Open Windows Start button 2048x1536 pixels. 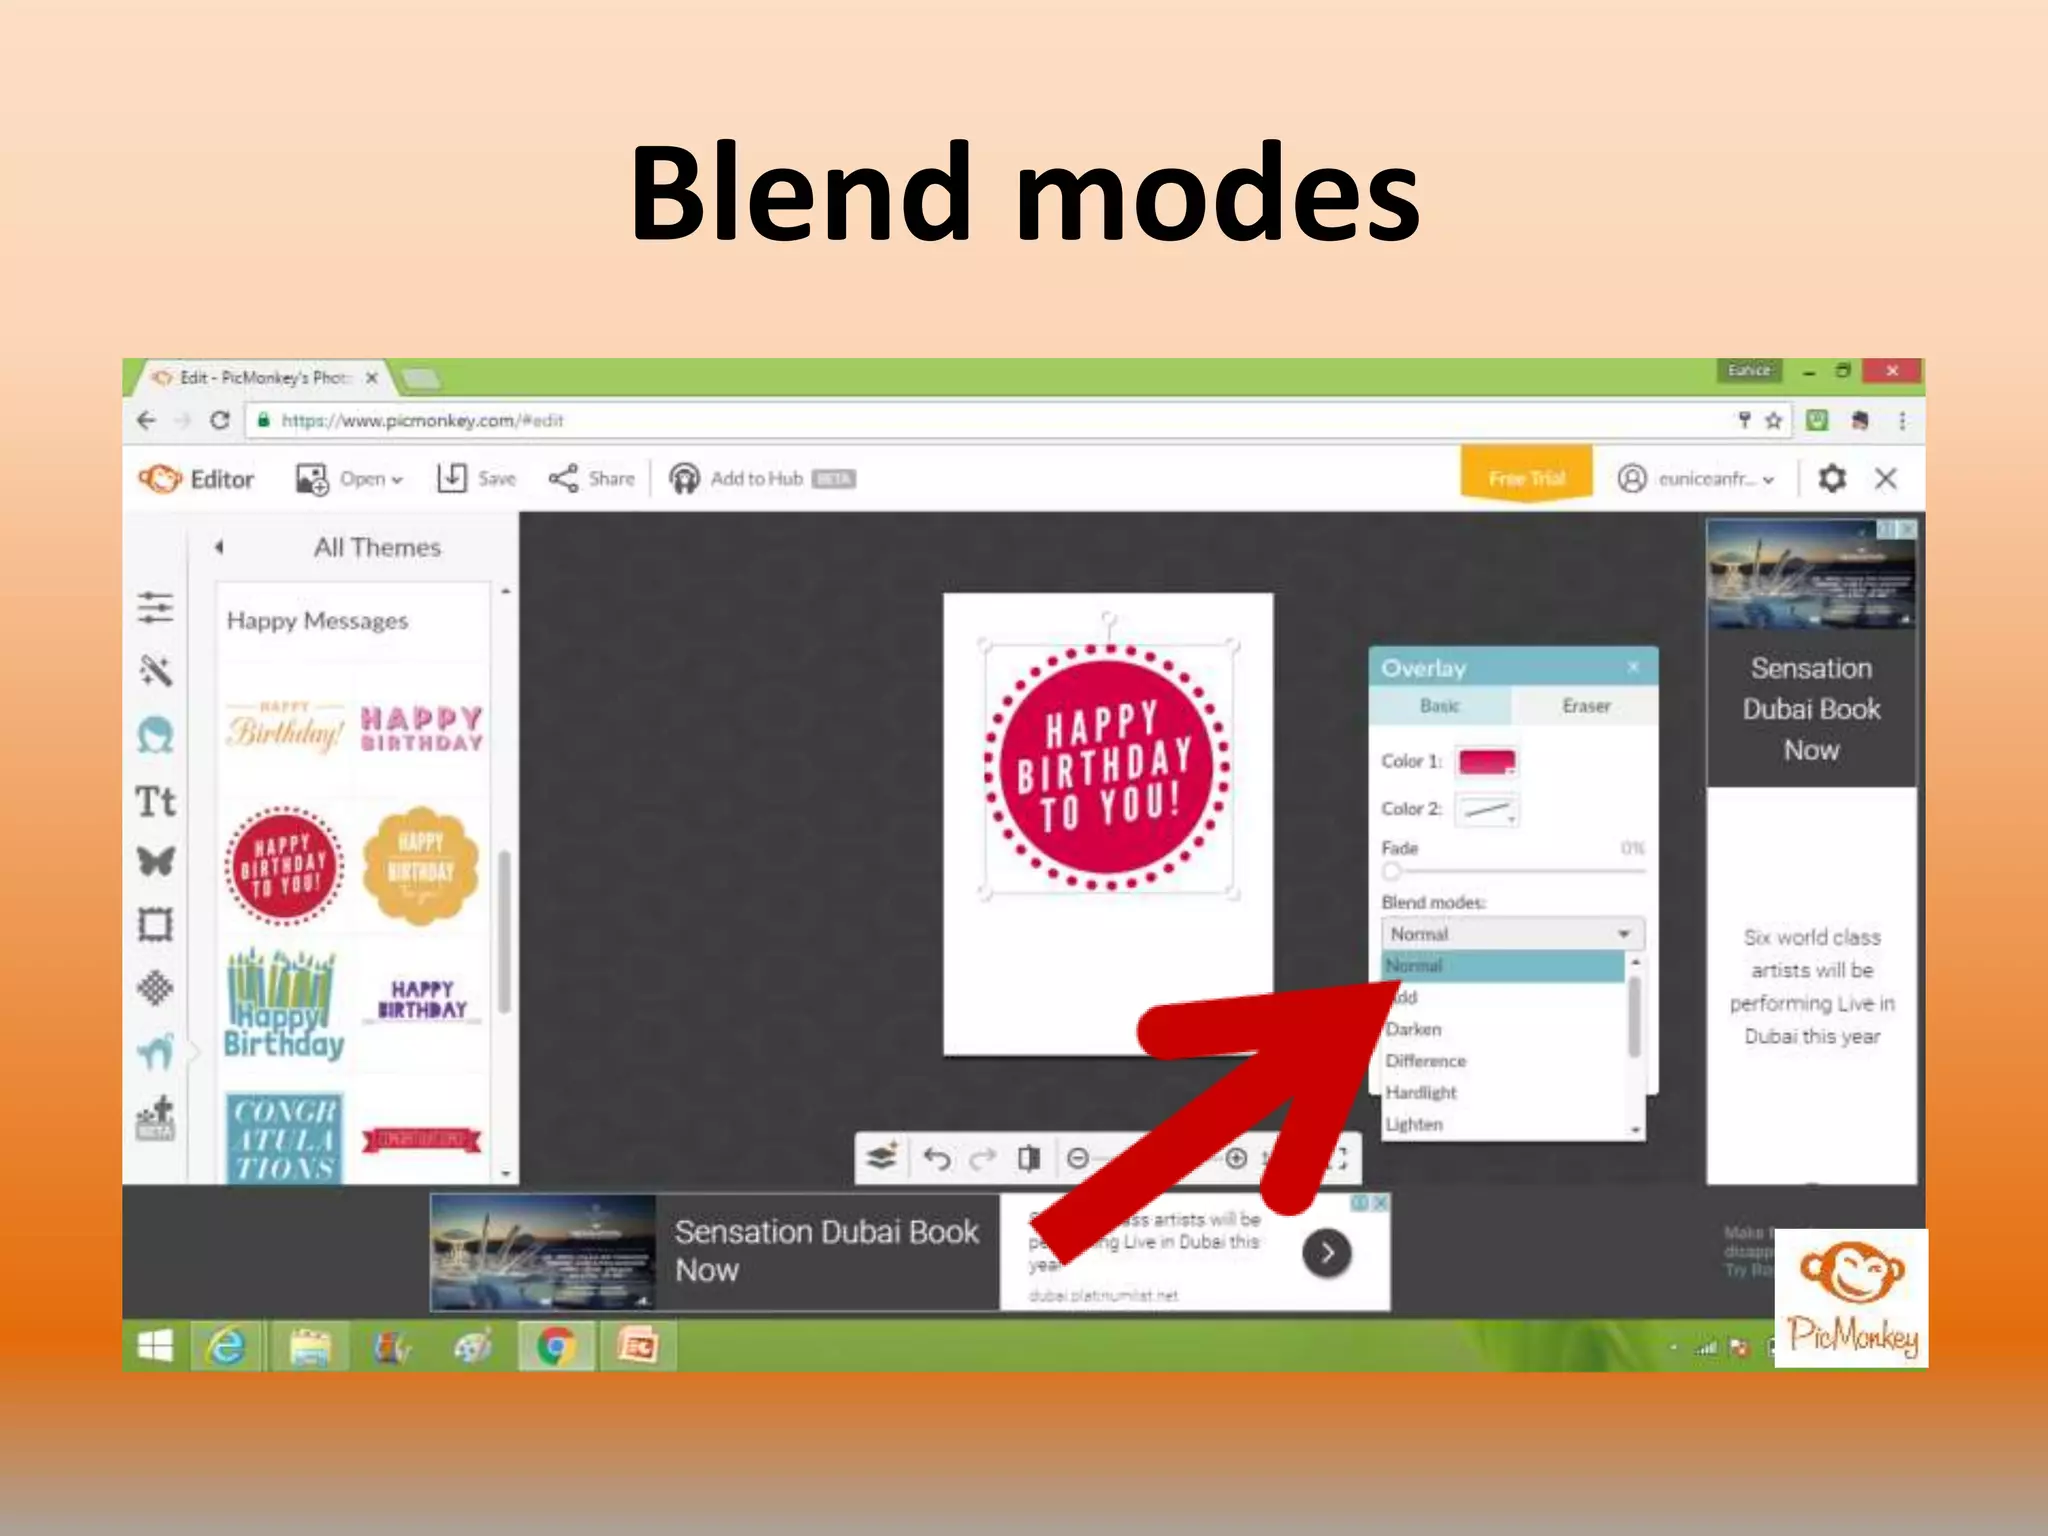pos(155,1347)
